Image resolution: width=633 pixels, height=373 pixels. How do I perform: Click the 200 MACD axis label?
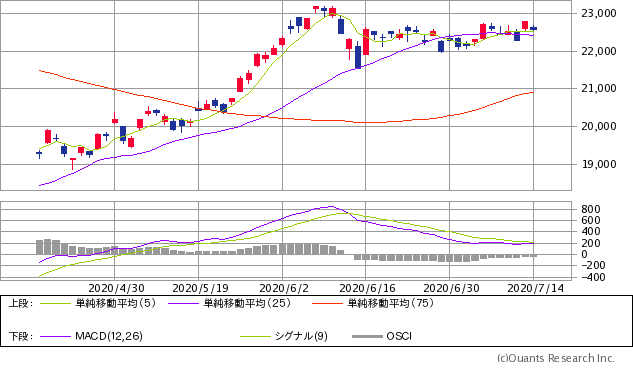tap(591, 243)
